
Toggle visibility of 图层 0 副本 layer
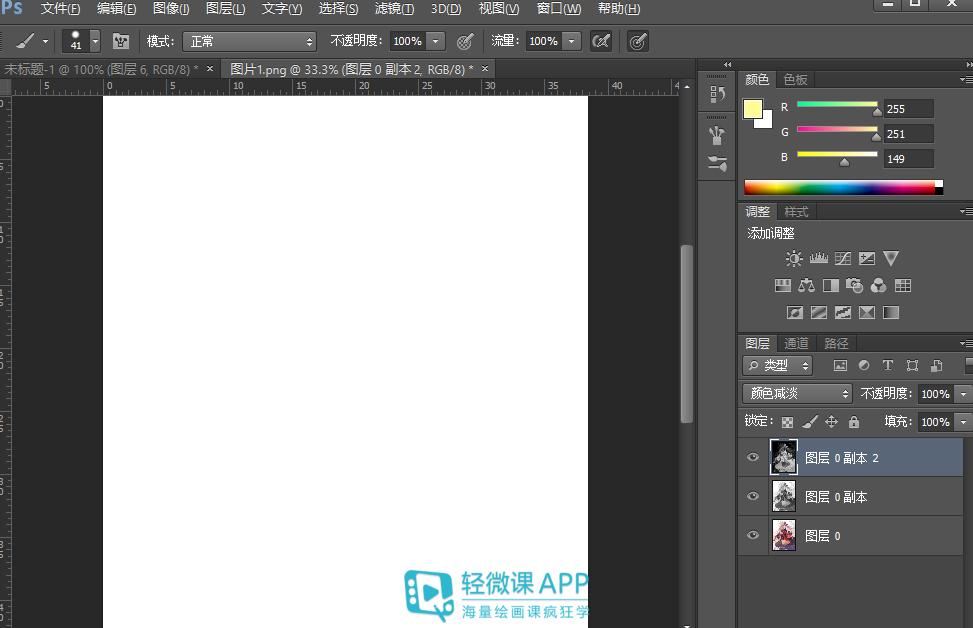tap(753, 497)
